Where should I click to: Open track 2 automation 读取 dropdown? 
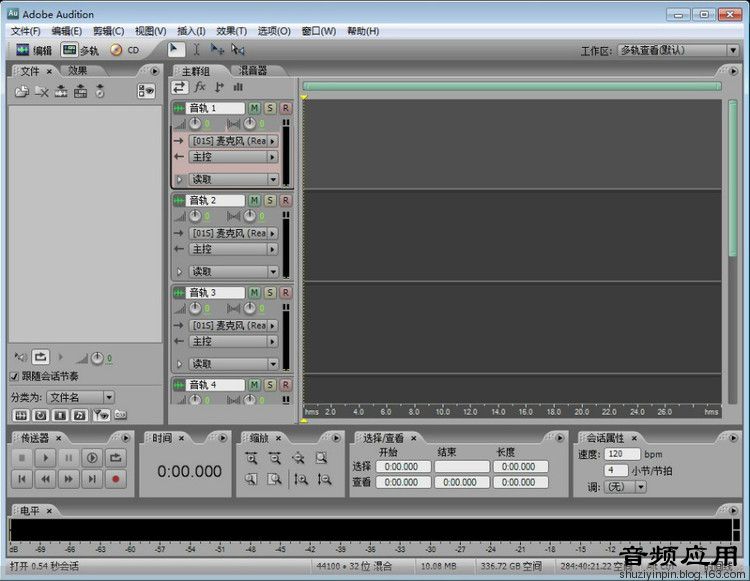coord(234,272)
